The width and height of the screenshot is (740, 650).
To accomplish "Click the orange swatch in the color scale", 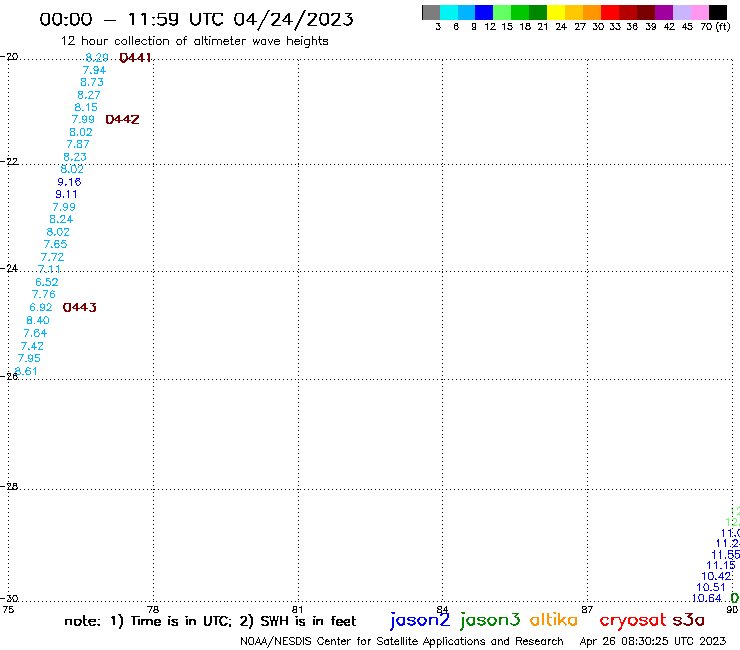I will (592, 12).
